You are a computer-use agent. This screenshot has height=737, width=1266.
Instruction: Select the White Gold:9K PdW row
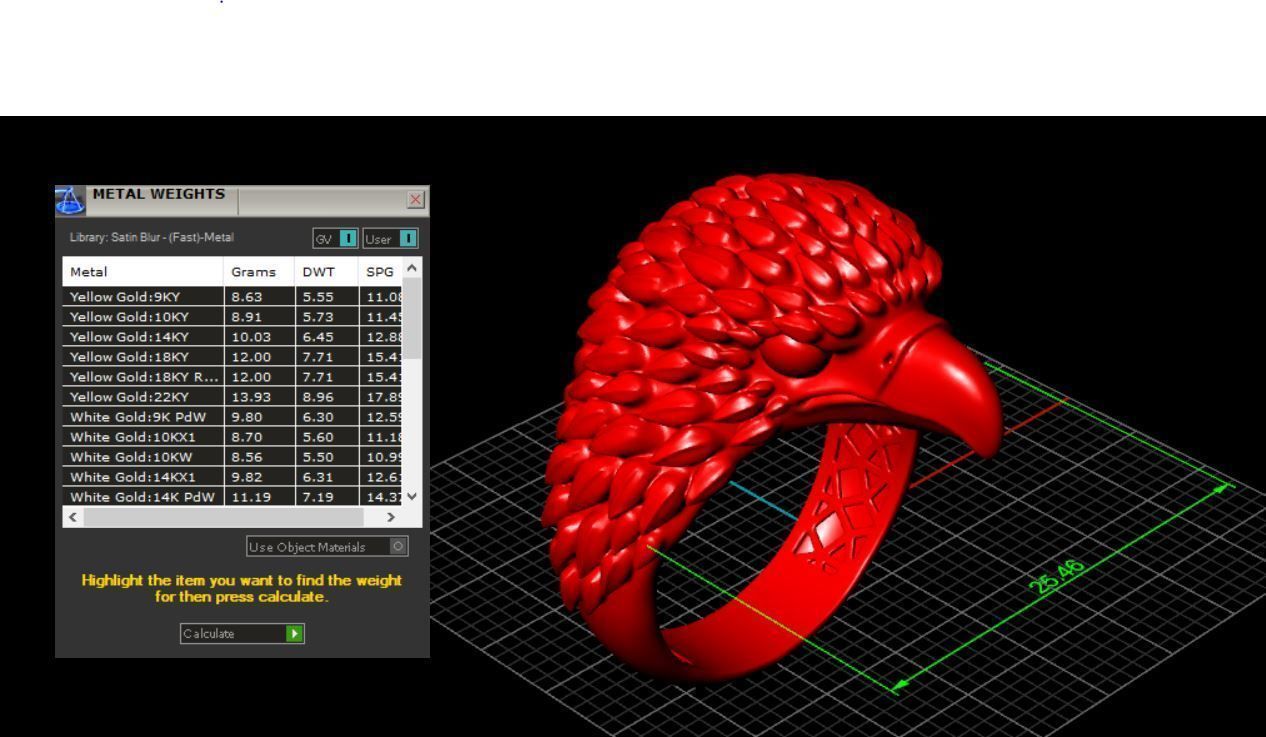[232, 417]
